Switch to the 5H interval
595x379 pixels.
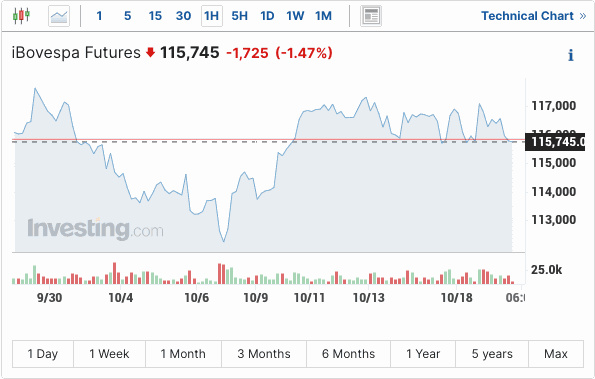point(239,16)
